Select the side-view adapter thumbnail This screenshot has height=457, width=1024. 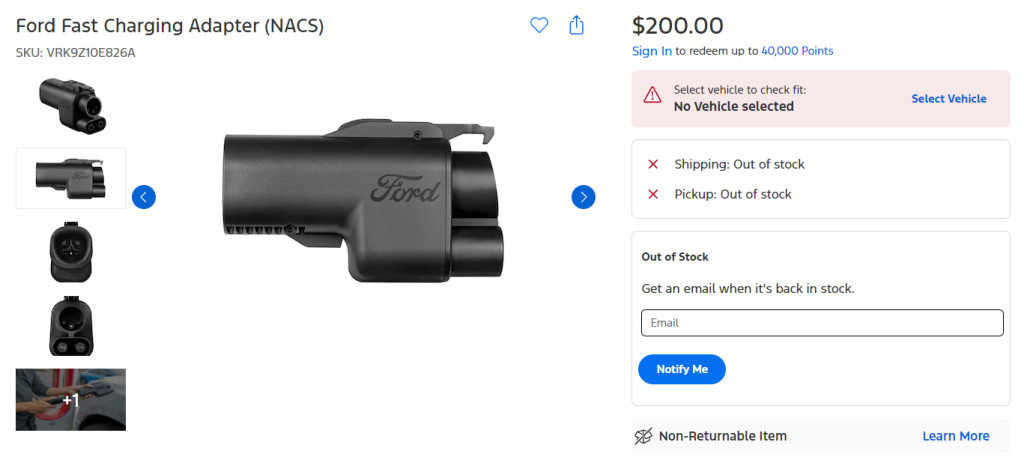(x=71, y=177)
